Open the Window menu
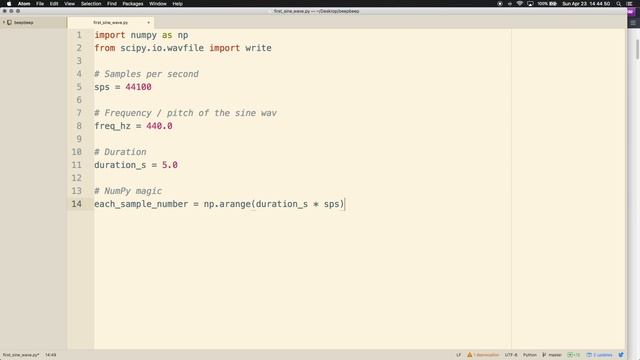The height and width of the screenshot is (360, 640). coord(158,4)
